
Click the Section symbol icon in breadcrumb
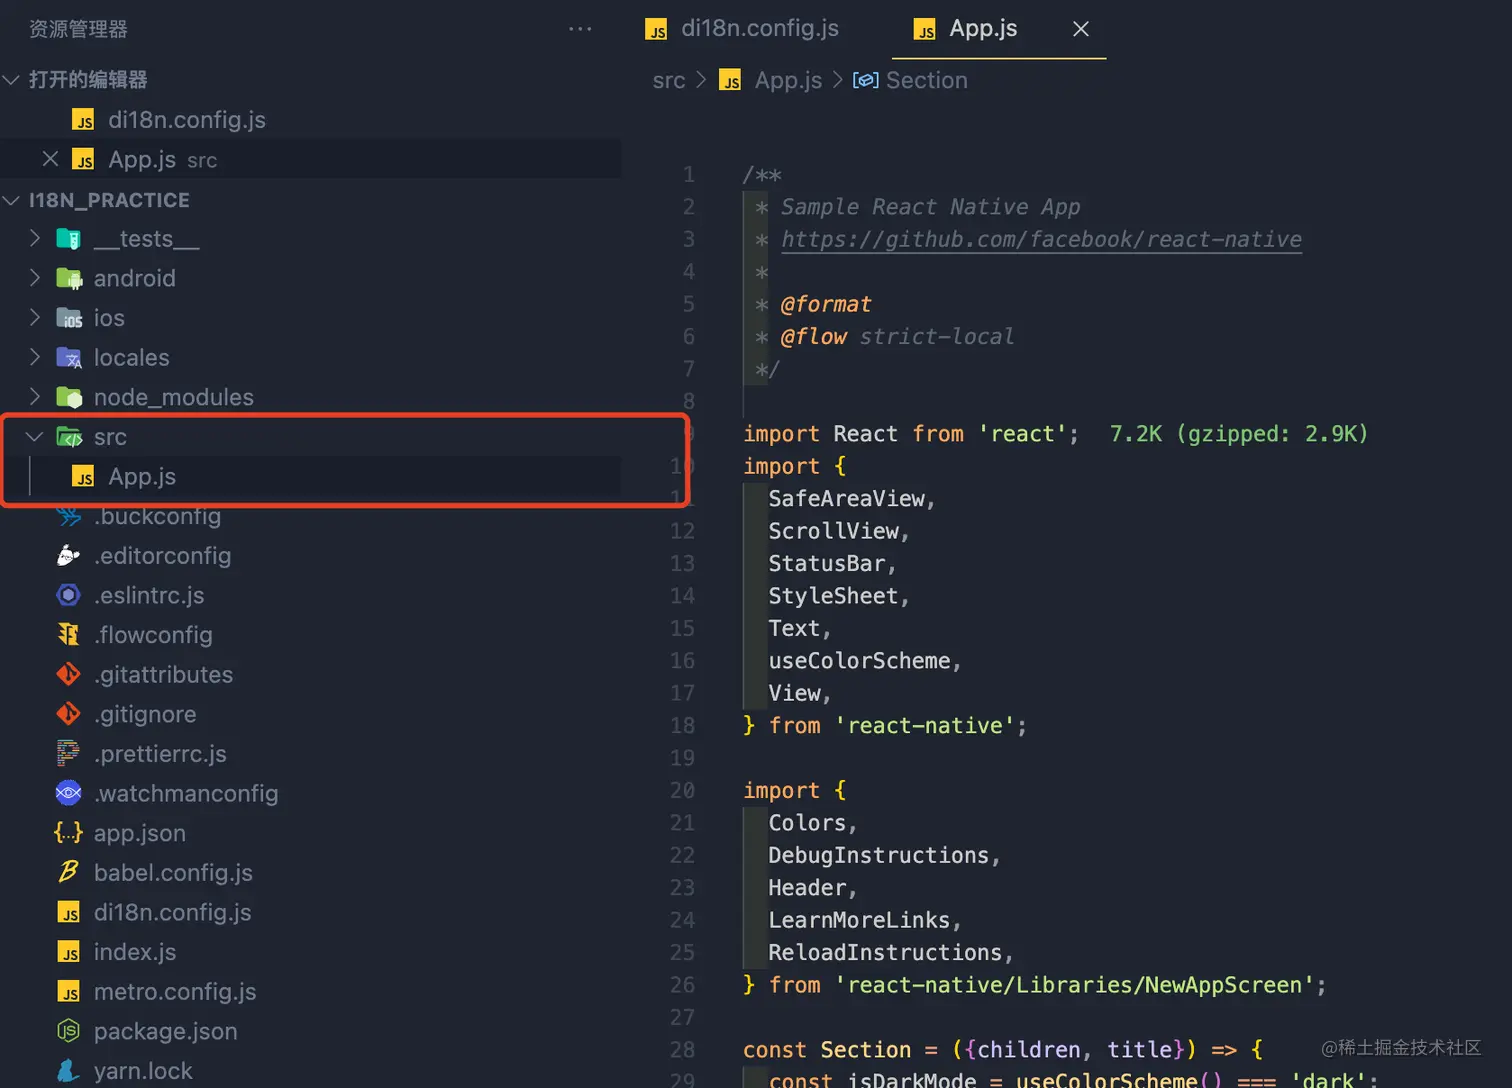(865, 80)
